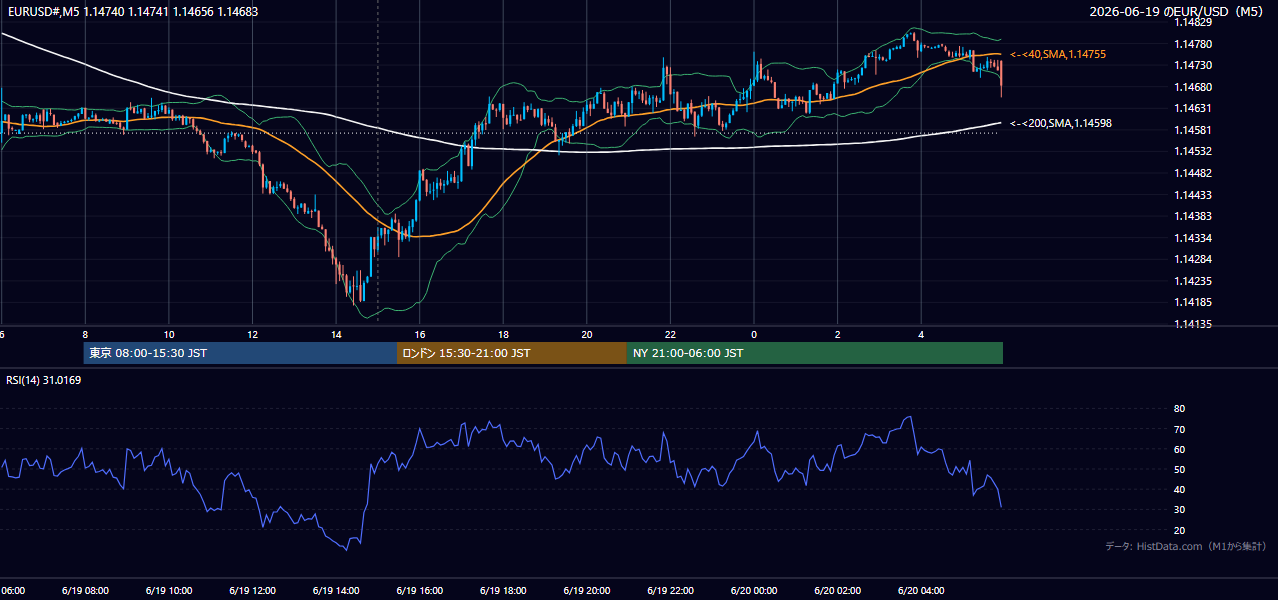Click the 6/19 14:00 bottom time label
1278x600 pixels.
point(335,591)
